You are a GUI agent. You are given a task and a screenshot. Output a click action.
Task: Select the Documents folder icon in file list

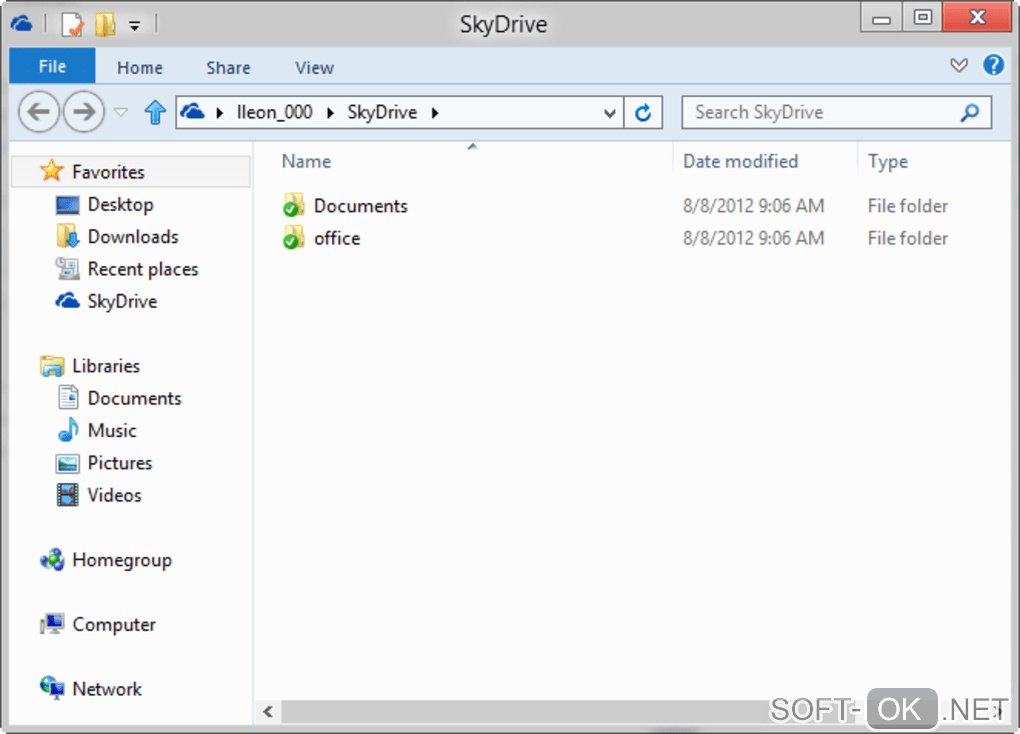pyautogui.click(x=293, y=205)
